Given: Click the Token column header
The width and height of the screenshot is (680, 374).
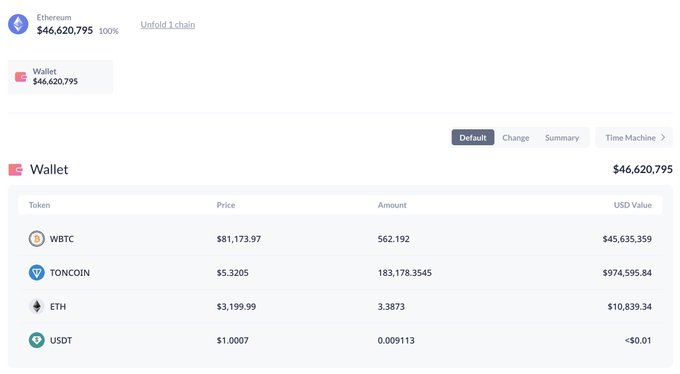Looking at the screenshot, I should (39, 205).
